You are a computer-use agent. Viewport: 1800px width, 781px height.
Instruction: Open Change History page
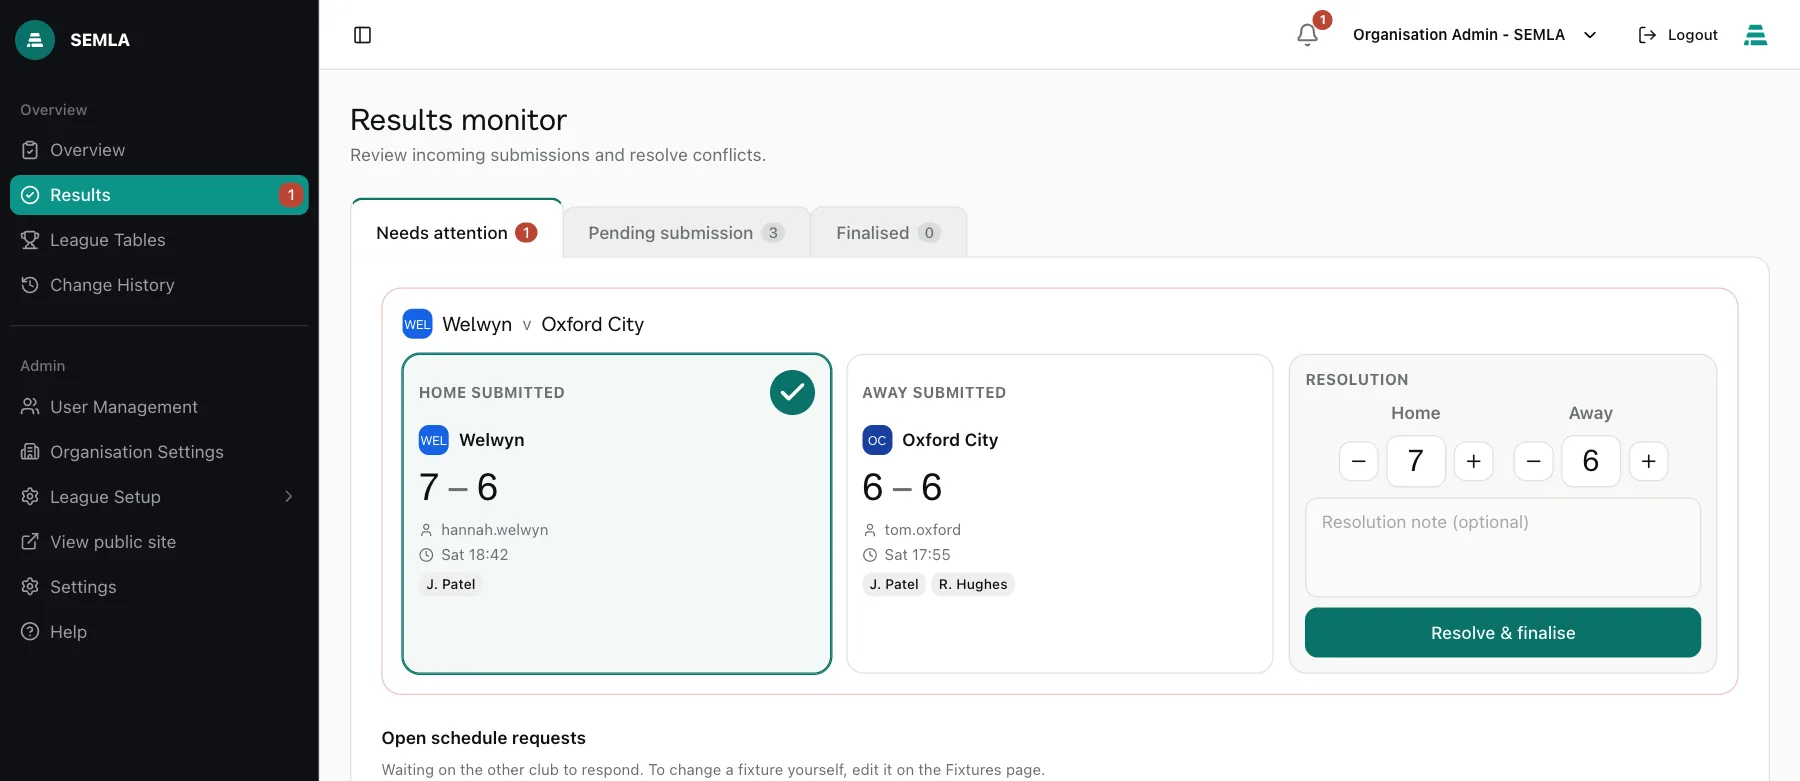point(159,285)
